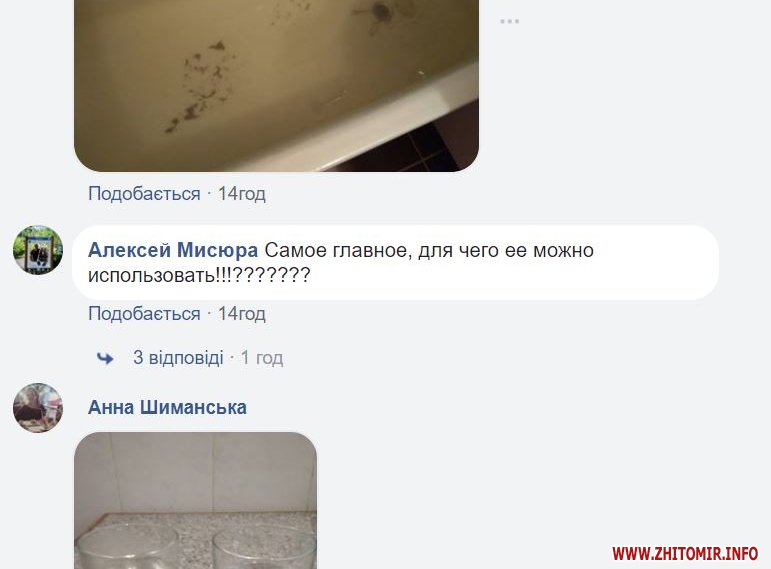Like the bathtub photo comment with Подобається
The height and width of the screenshot is (569, 771).
coord(144,194)
